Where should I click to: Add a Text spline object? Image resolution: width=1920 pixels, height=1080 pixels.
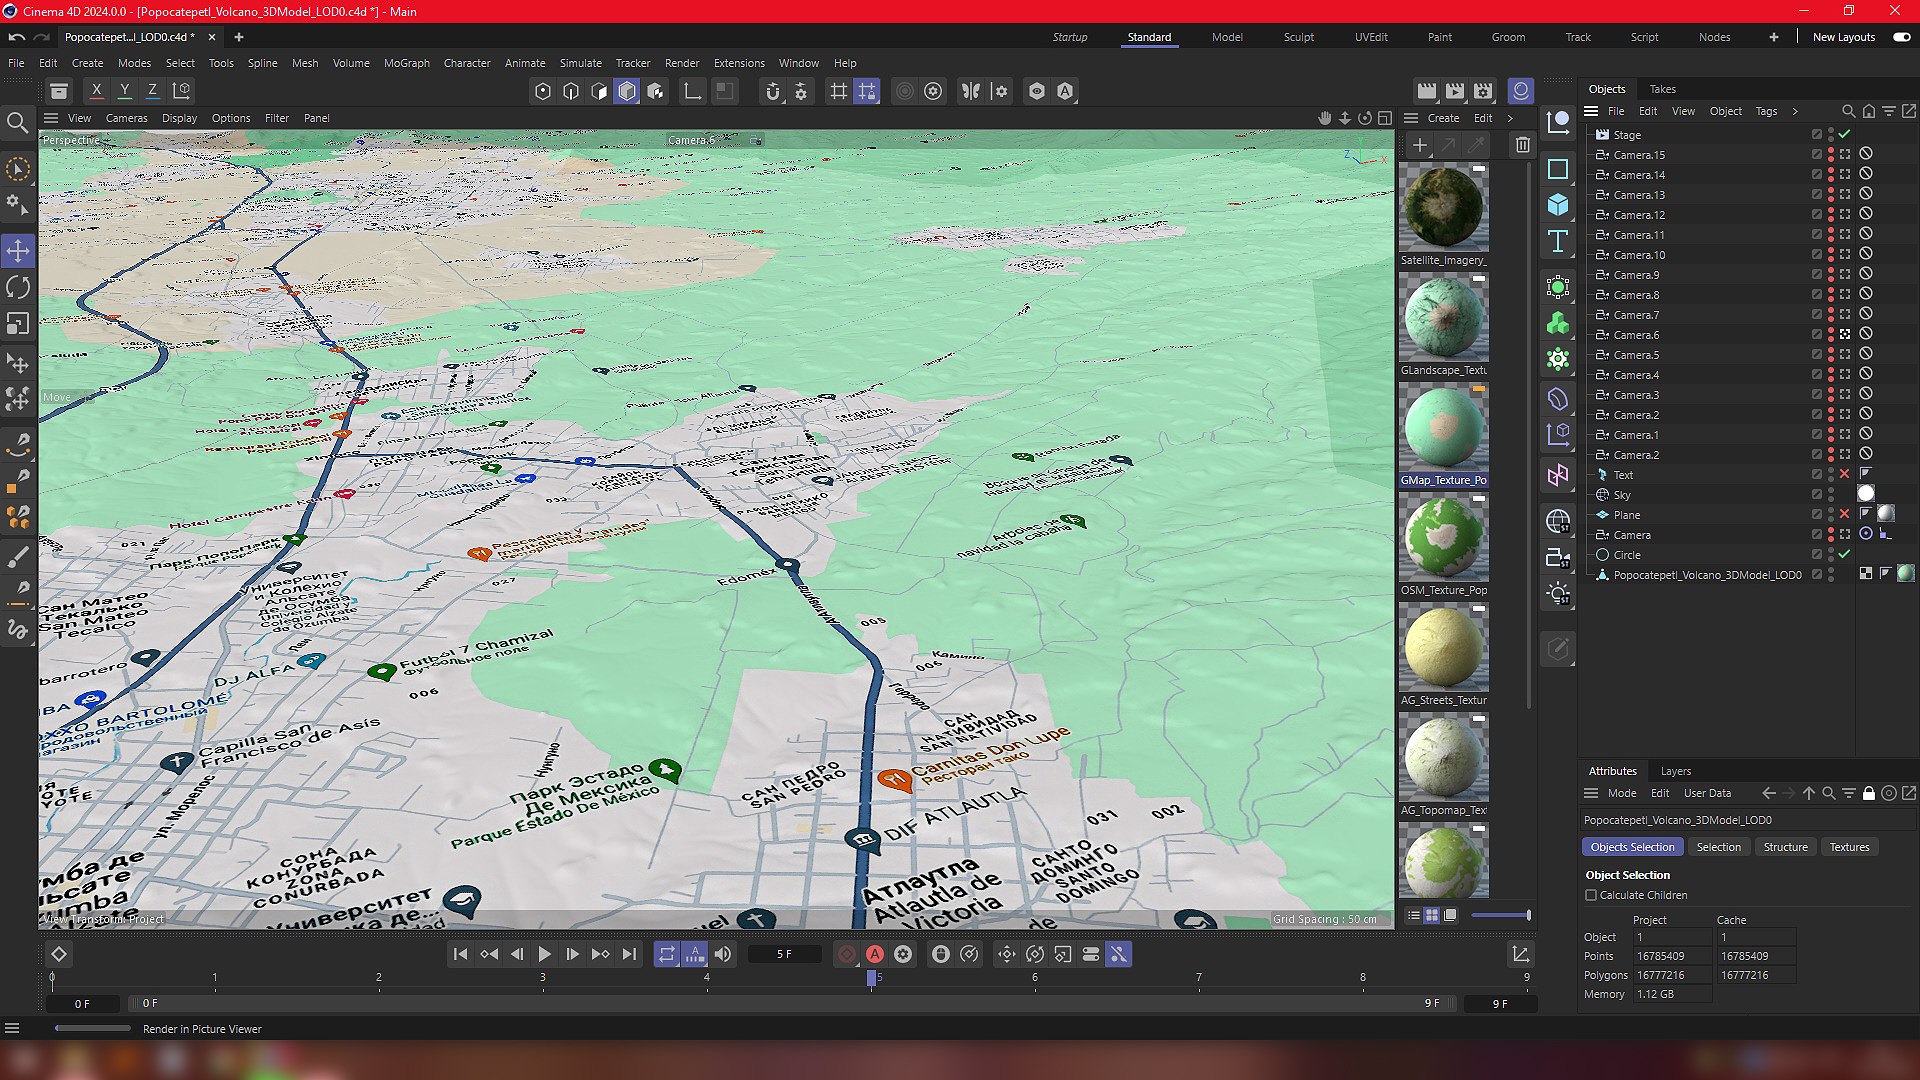click(x=1558, y=241)
